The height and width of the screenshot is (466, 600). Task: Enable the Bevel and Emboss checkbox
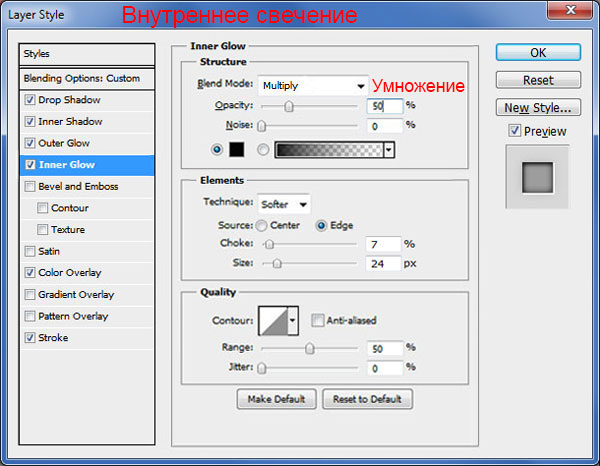[x=30, y=186]
